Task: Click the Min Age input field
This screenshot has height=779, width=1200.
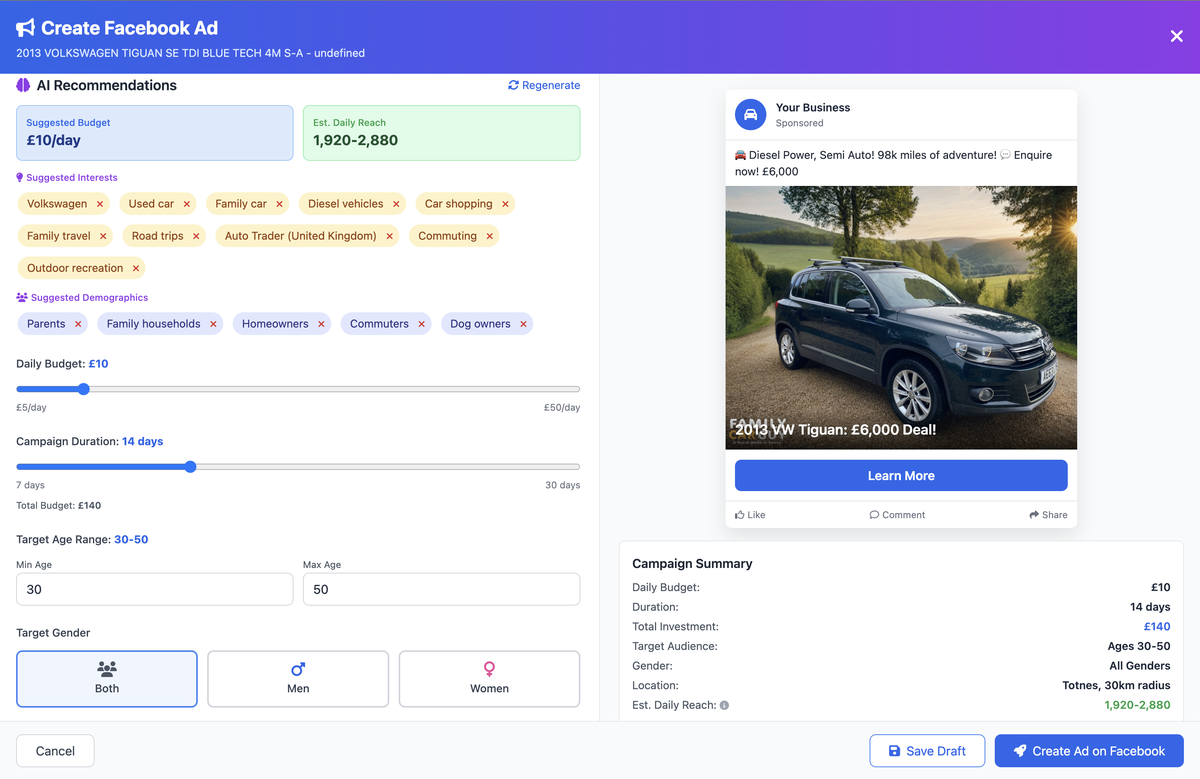Action: tap(154, 588)
